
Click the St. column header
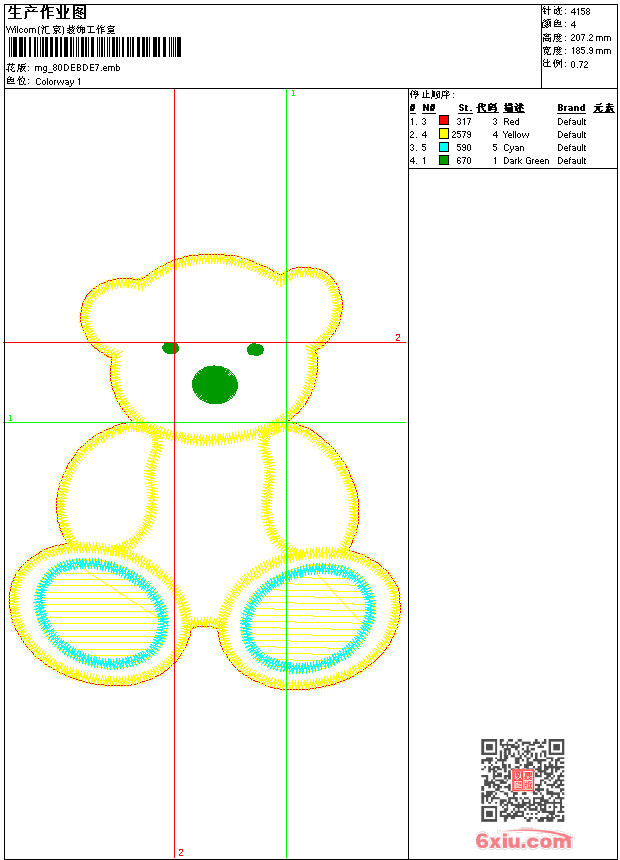pyautogui.click(x=465, y=108)
